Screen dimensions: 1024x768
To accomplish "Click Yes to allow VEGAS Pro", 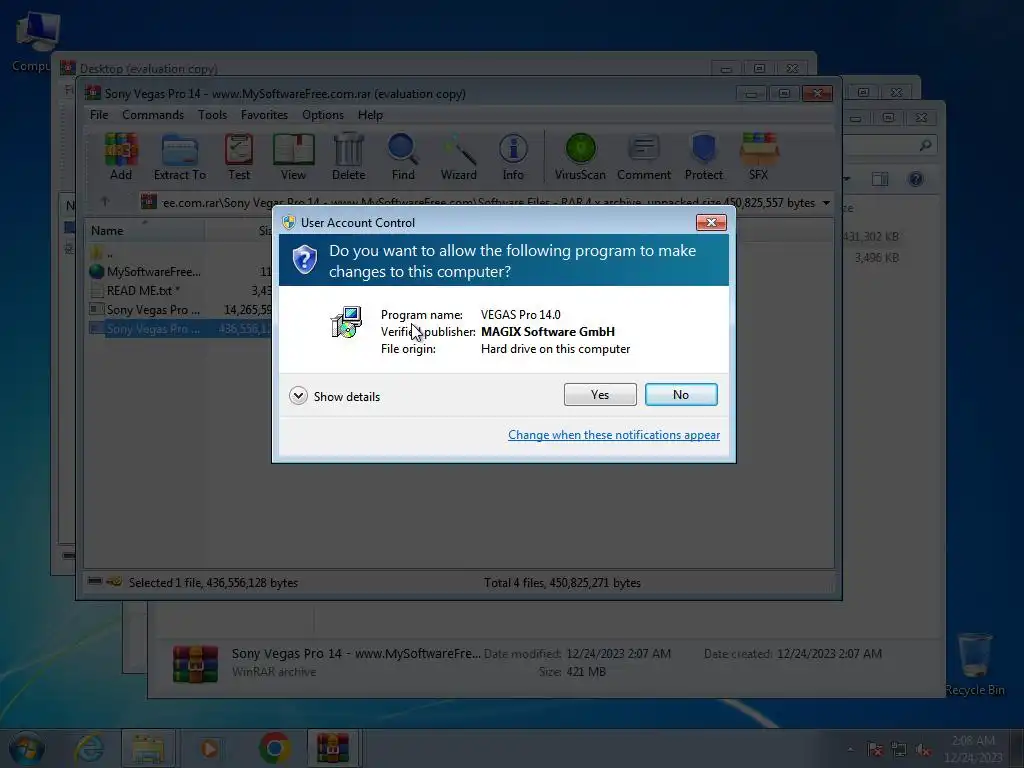I will click(600, 394).
